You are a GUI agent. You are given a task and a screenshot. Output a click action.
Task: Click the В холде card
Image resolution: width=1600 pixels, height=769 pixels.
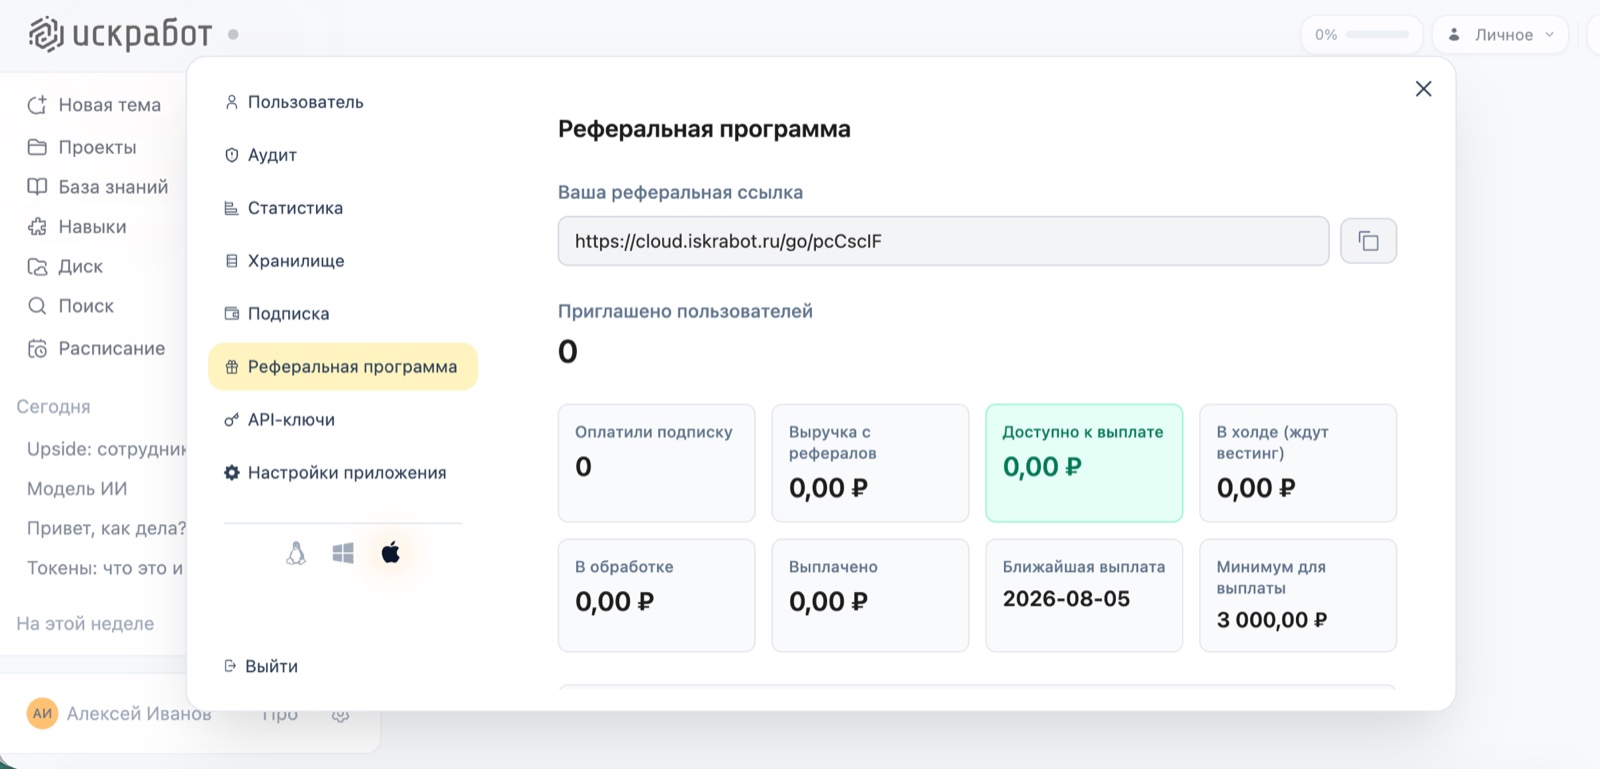[1298, 463]
